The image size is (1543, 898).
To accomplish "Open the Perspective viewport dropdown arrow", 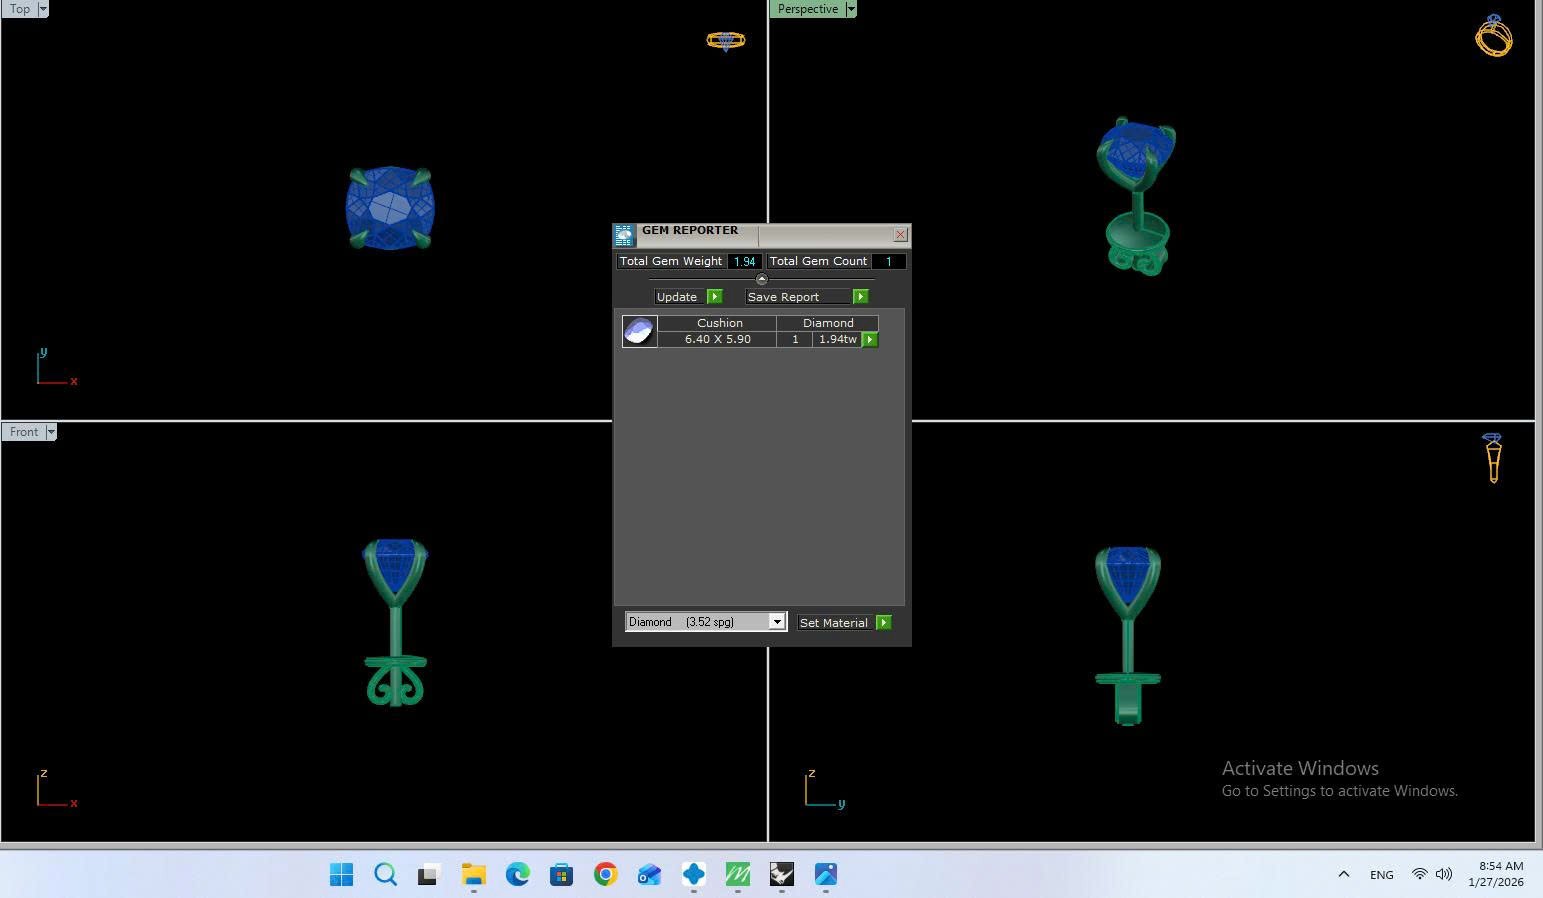I will (851, 9).
